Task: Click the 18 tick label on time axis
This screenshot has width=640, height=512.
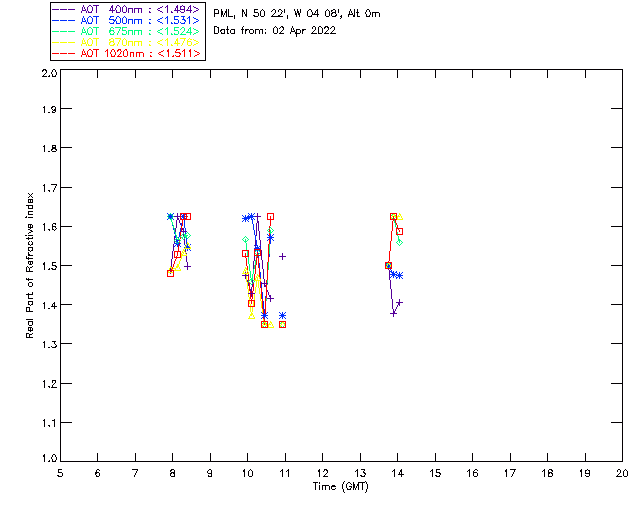Action: coord(547,473)
